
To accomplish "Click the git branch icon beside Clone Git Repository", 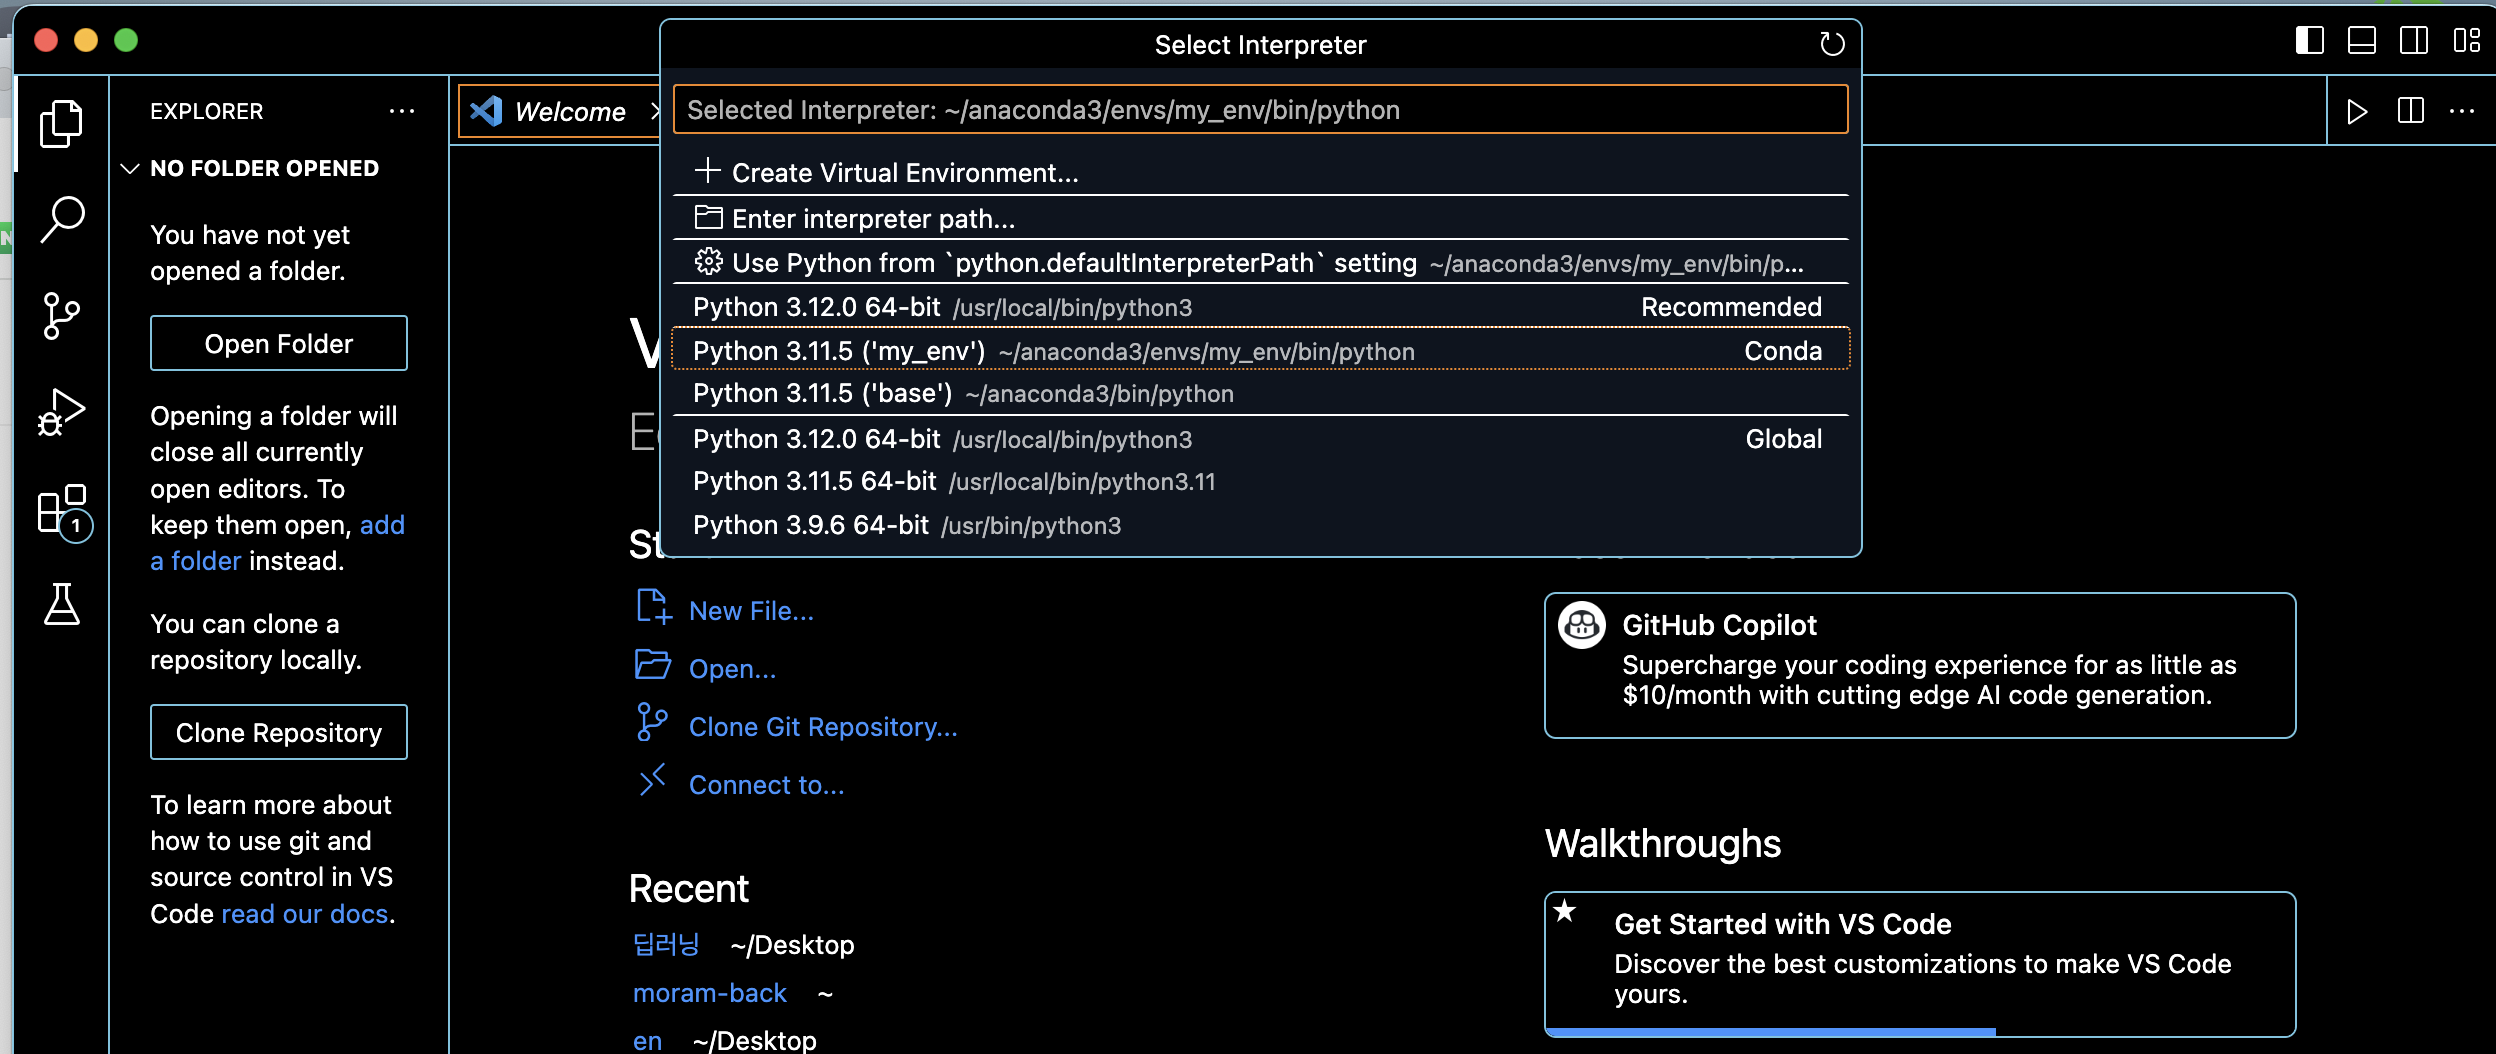I will coord(652,722).
